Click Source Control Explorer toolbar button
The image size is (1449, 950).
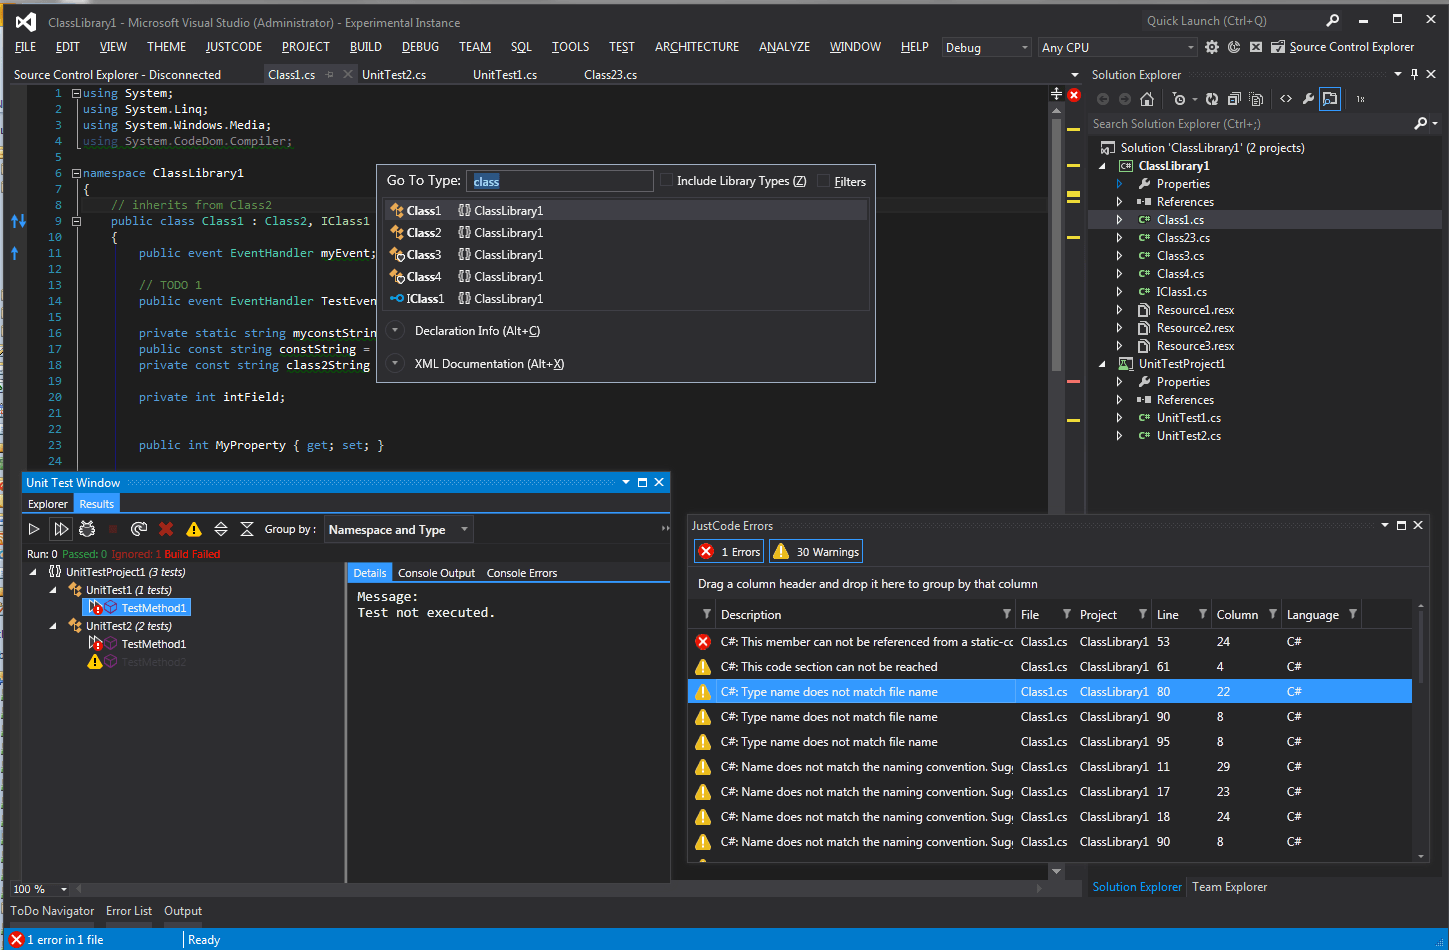[x=1343, y=47]
